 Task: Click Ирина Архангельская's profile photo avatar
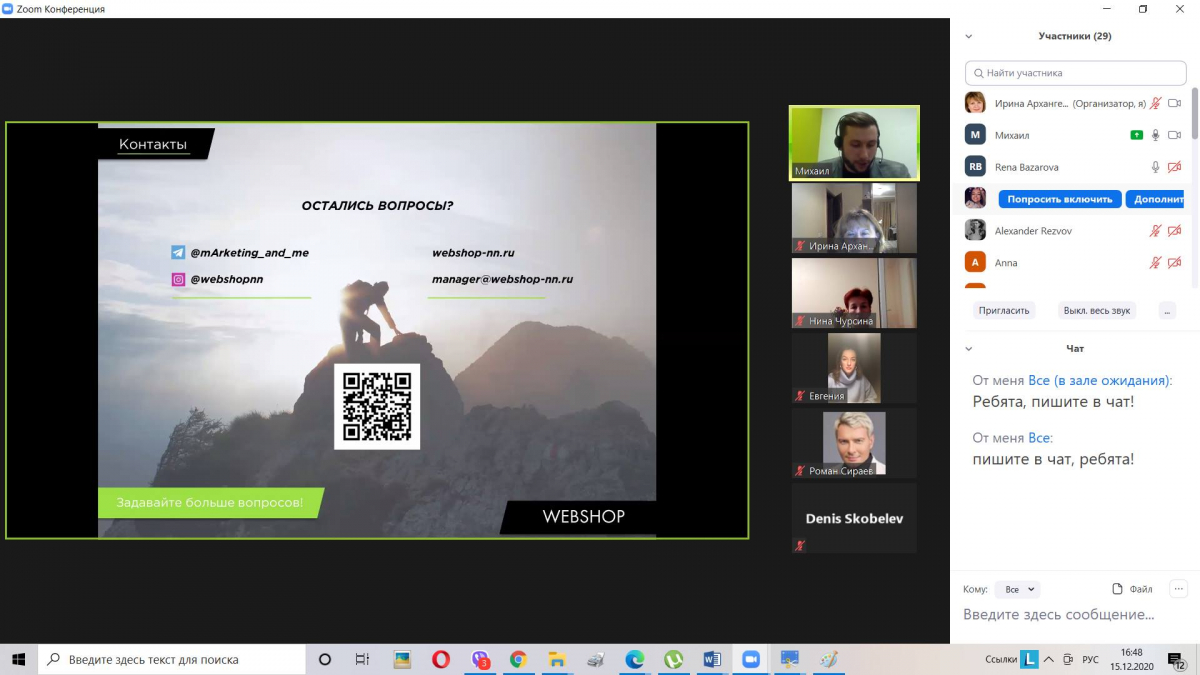[x=975, y=103]
